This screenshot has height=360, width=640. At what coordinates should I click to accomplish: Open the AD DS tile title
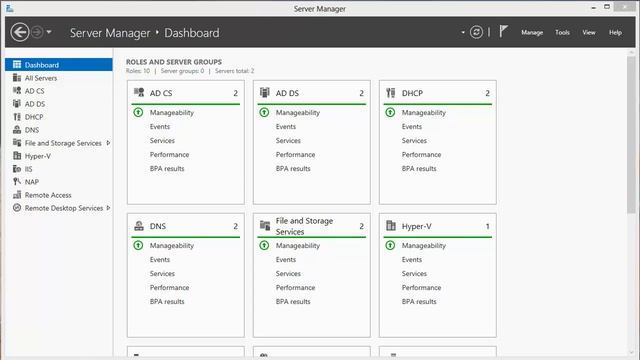(287, 93)
